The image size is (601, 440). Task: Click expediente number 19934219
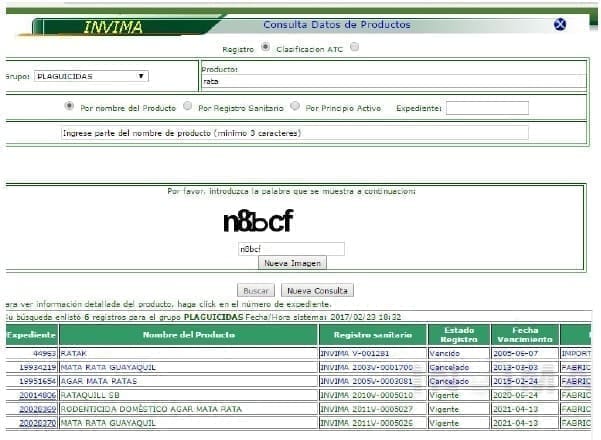pyautogui.click(x=38, y=367)
